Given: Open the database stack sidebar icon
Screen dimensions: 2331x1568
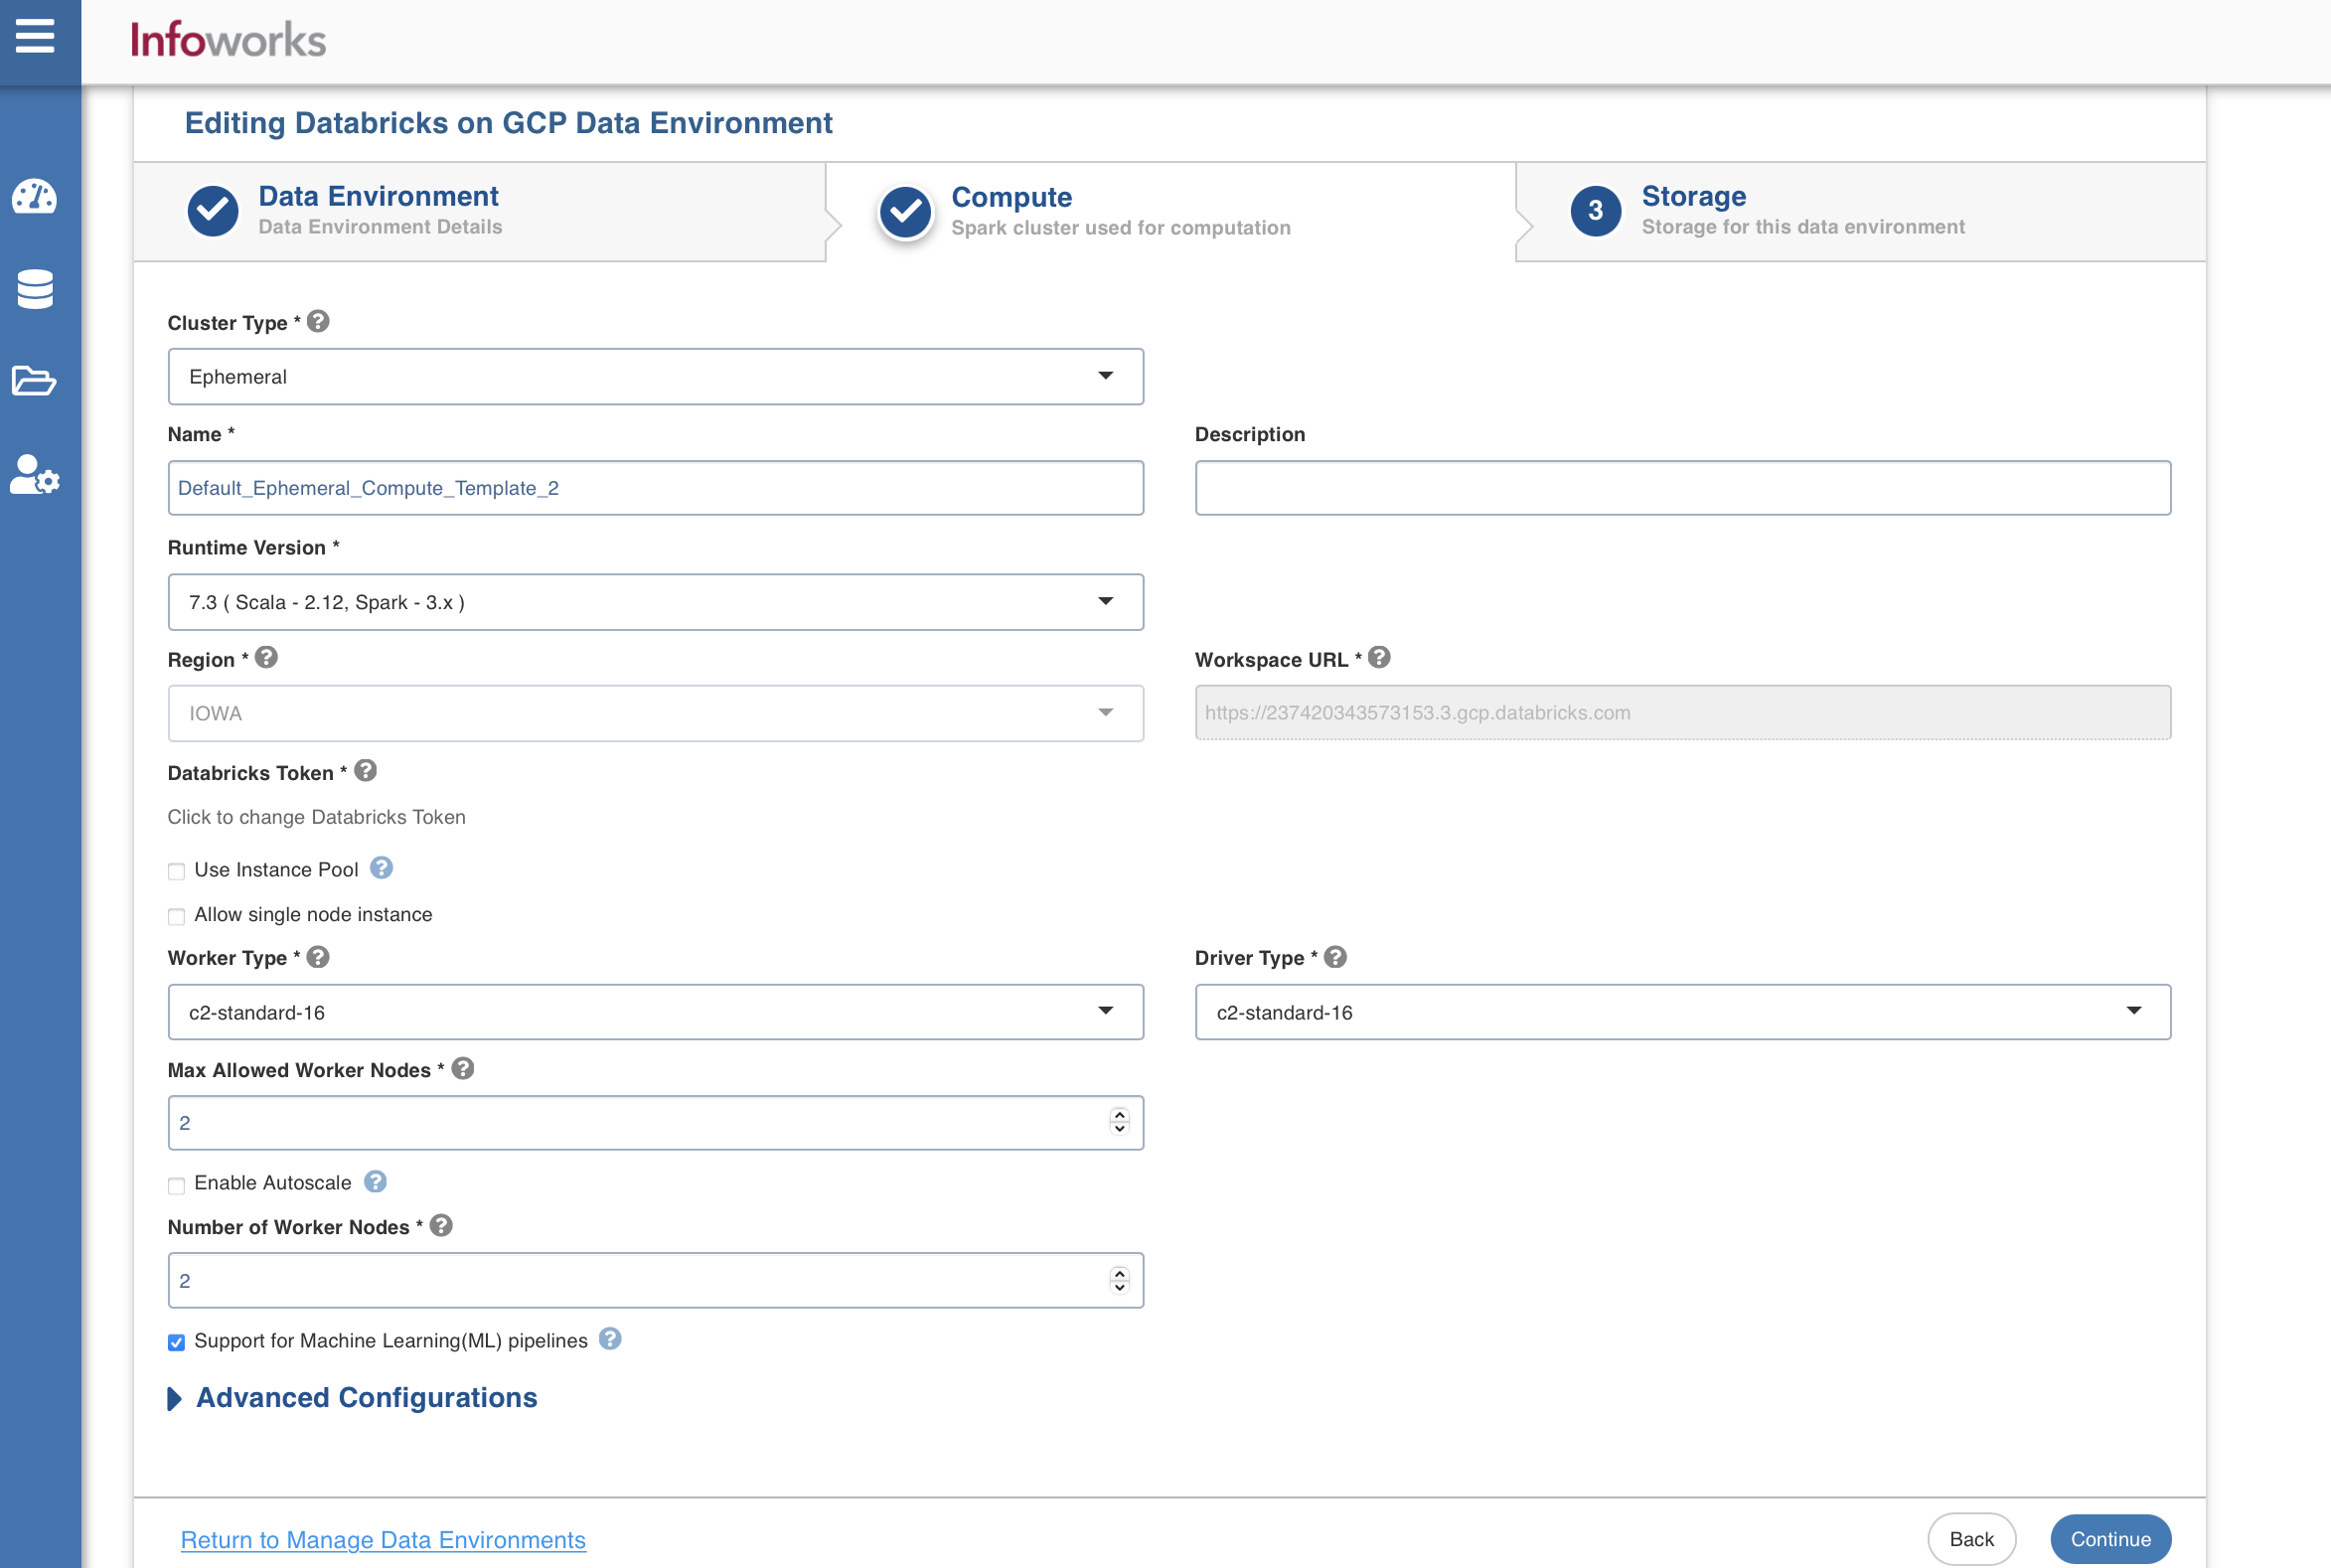Looking at the screenshot, I should pyautogui.click(x=35, y=289).
